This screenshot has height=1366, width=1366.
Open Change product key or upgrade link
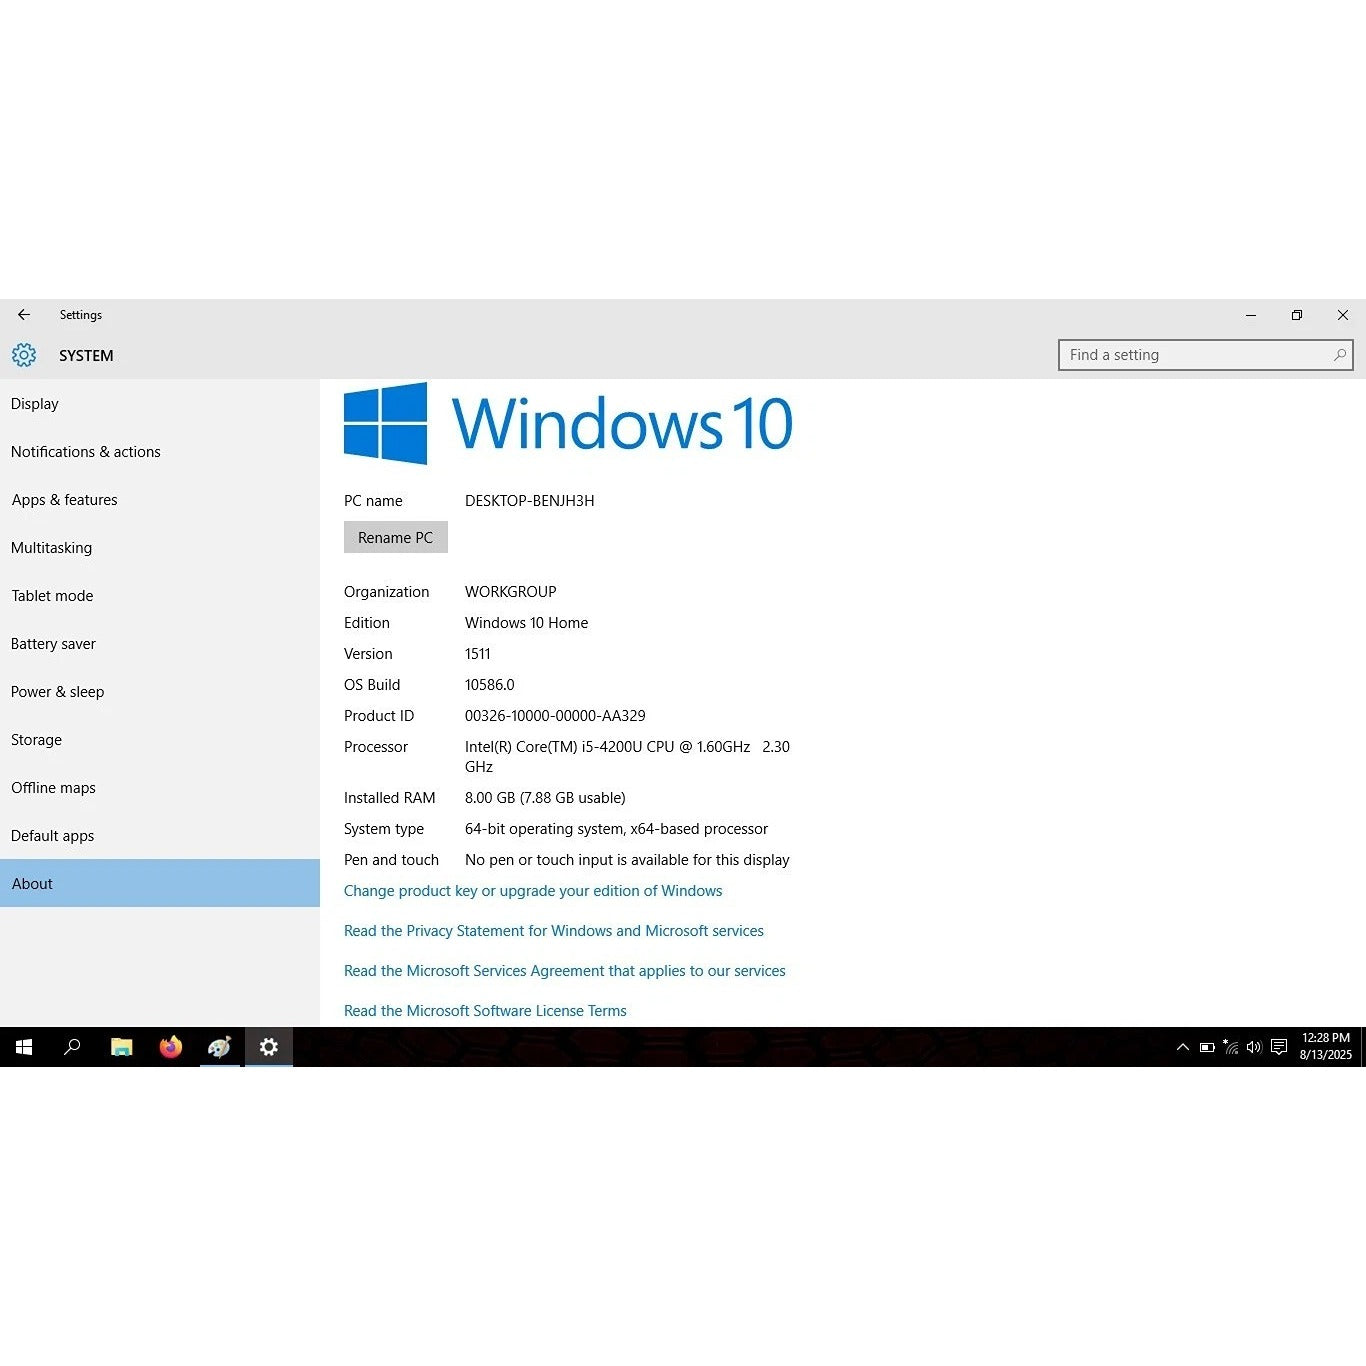pyautogui.click(x=533, y=891)
